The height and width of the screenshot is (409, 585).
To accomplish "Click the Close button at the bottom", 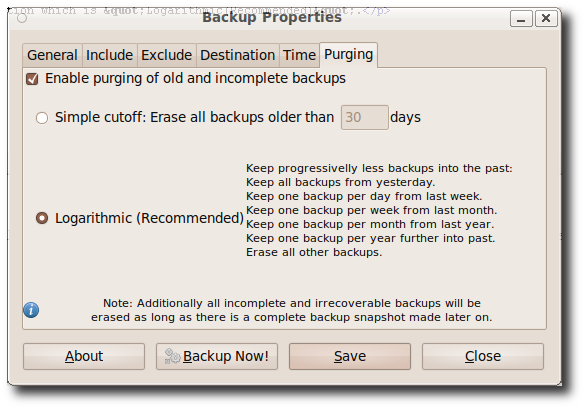I will (483, 356).
